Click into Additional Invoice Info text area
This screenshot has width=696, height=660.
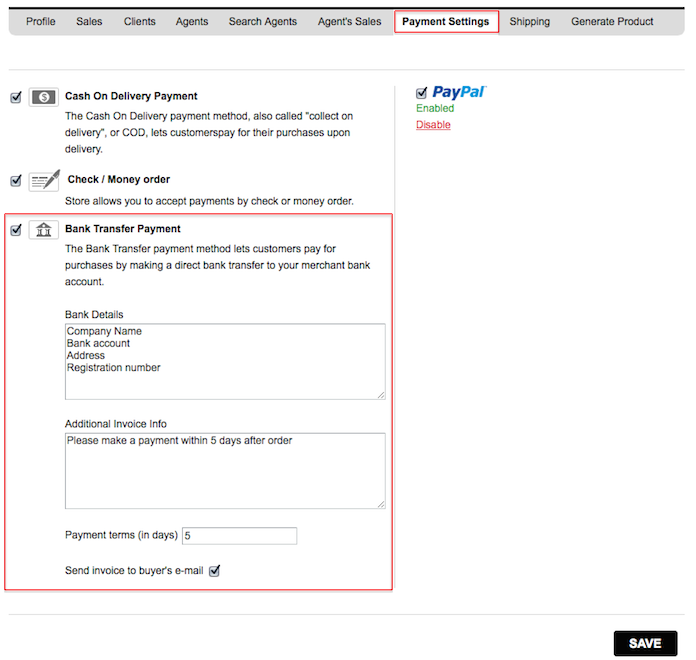click(225, 471)
